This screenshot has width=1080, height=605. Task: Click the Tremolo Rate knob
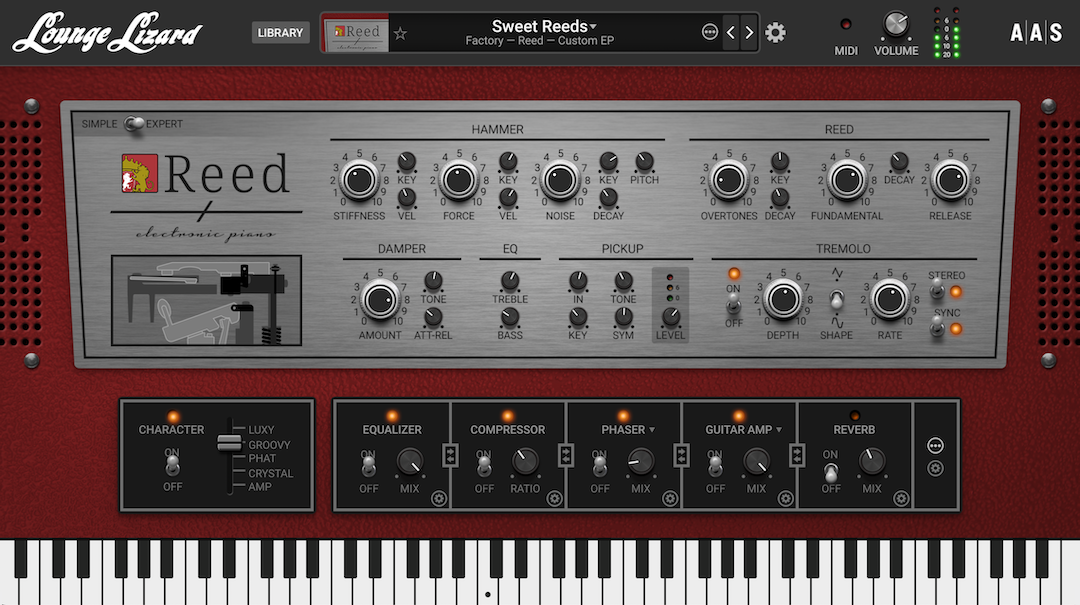(x=890, y=299)
